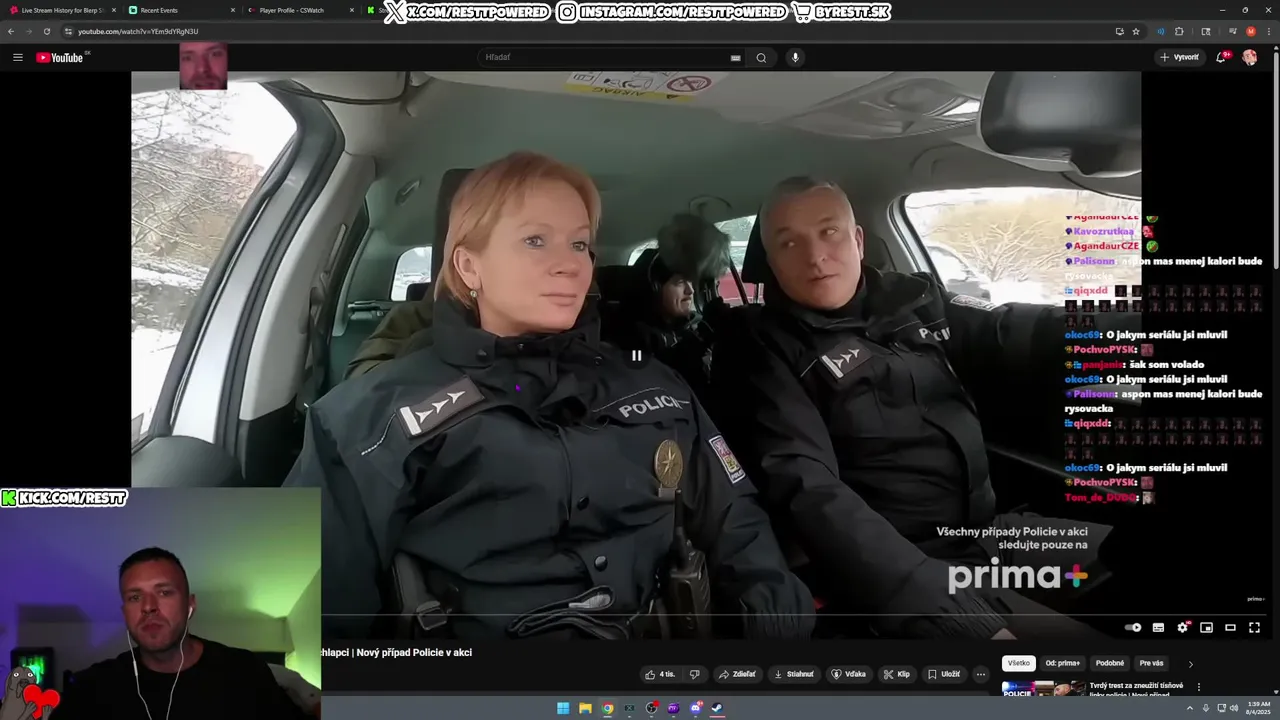Go to the YouTube home logo

pos(62,57)
